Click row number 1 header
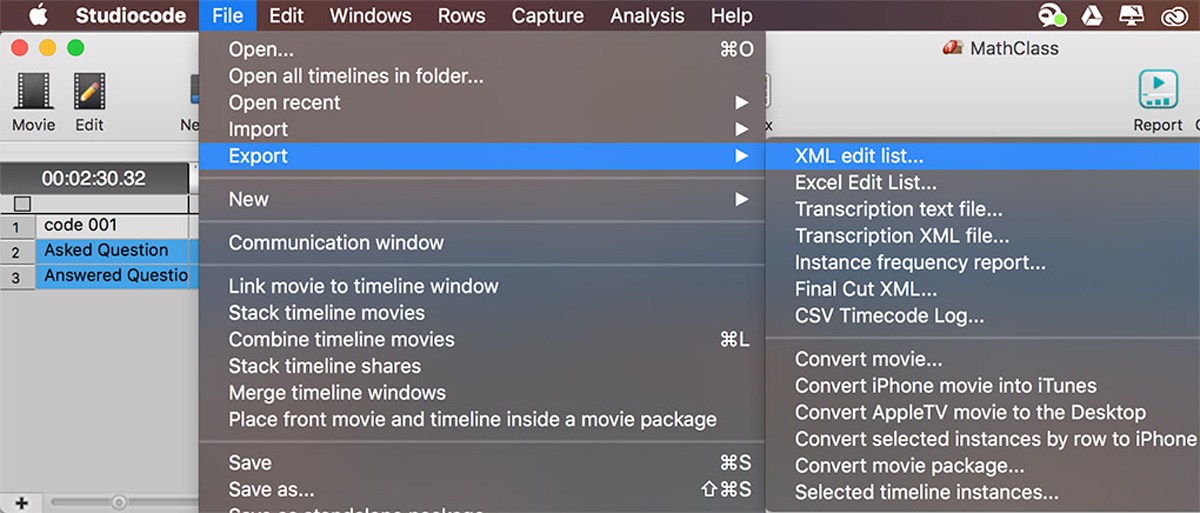Screen dimensions: 1200x513 pyautogui.click(x=17, y=226)
